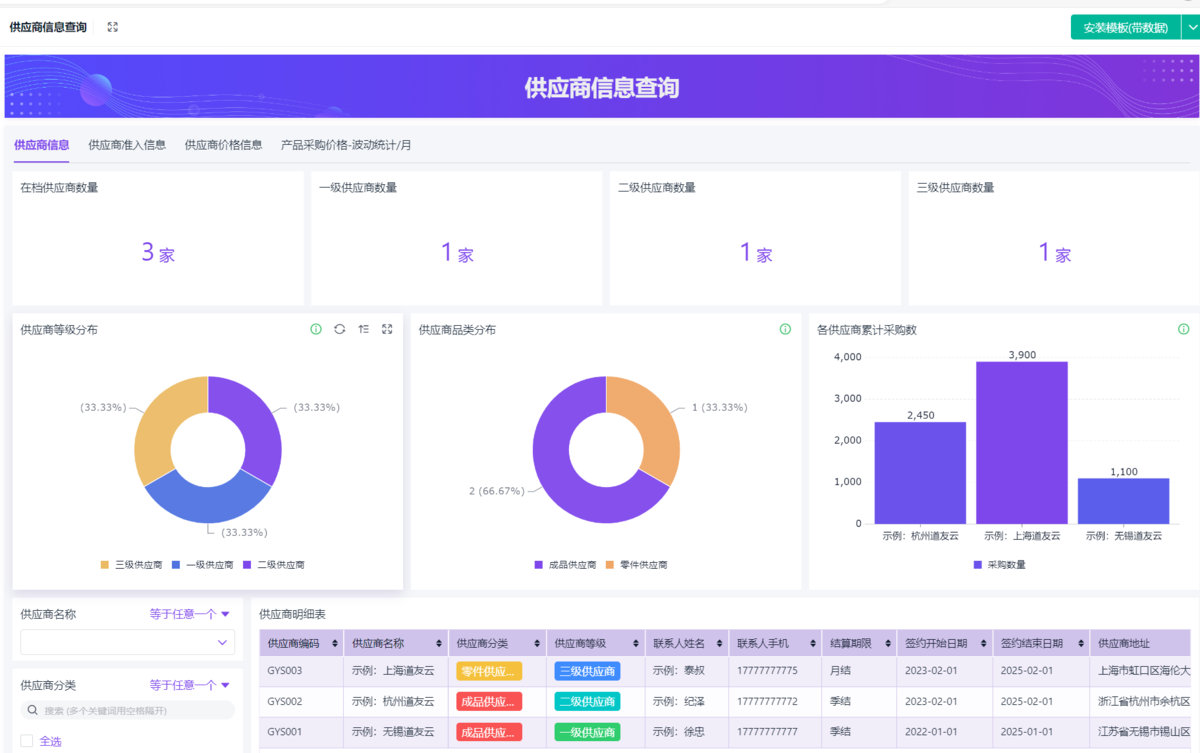
Task: Sort table by 供应商编码 column arrows
Action: point(336,643)
